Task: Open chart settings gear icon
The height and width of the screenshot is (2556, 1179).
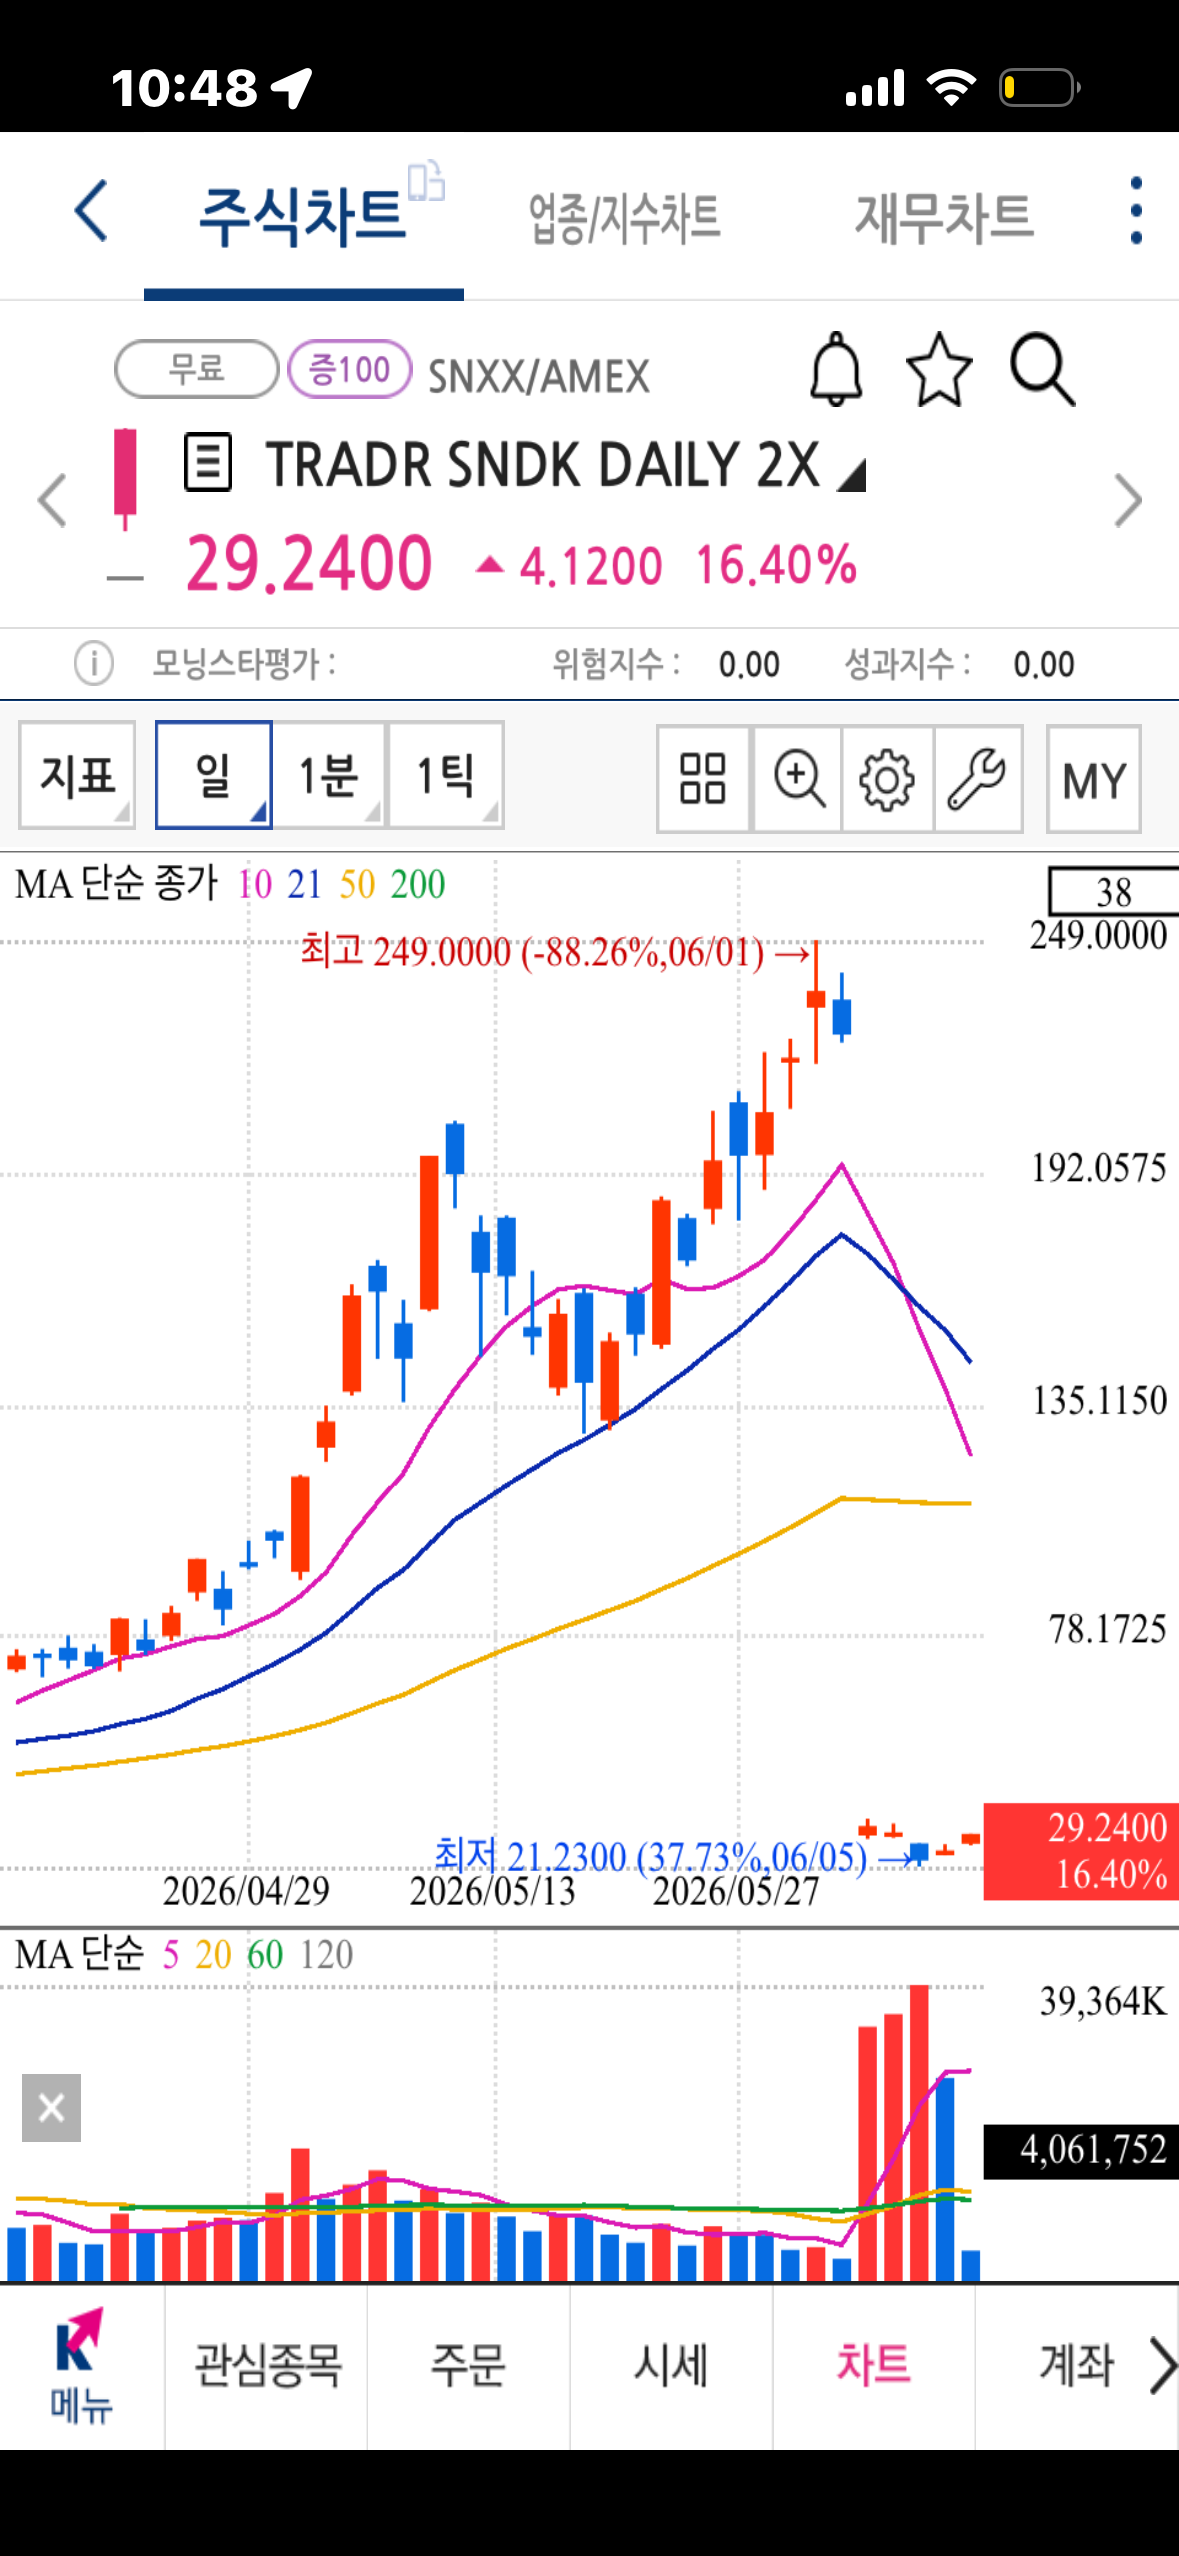Action: (887, 779)
